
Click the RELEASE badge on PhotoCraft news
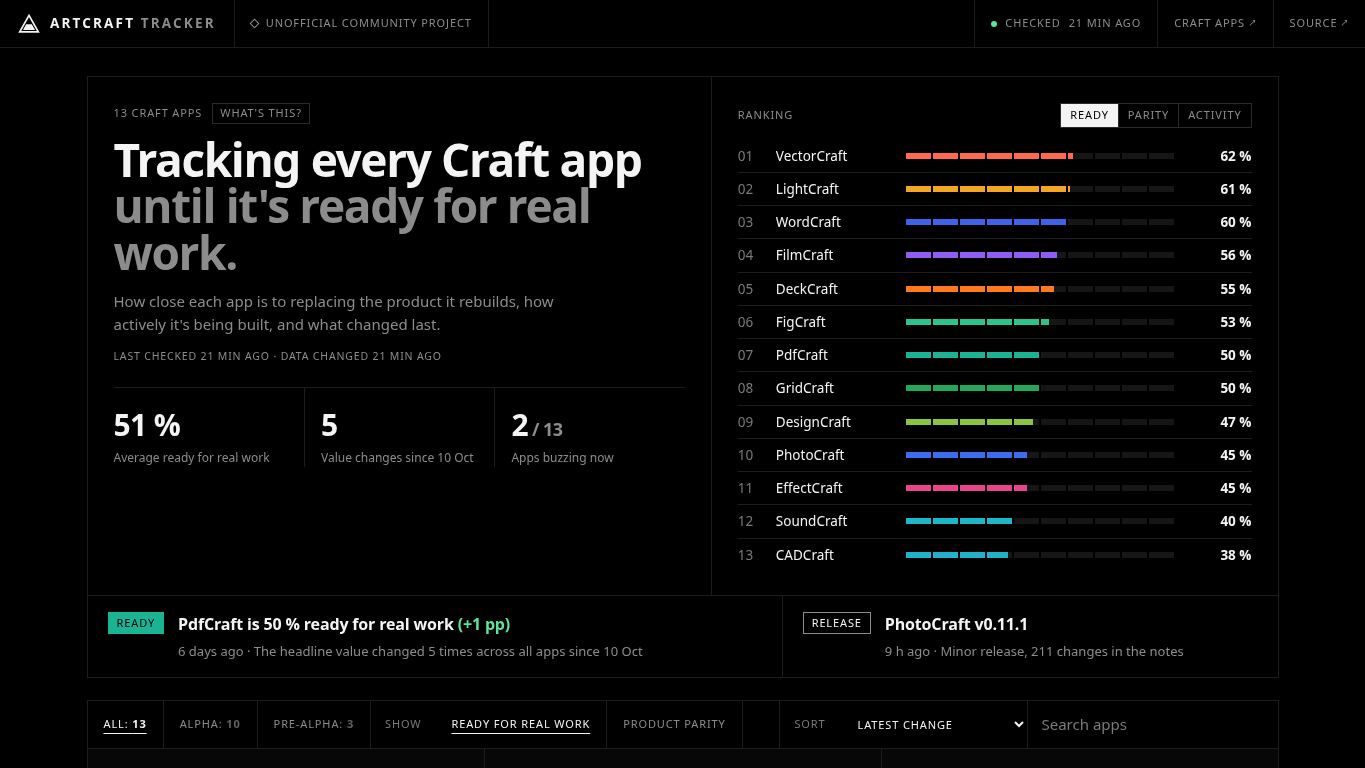[x=836, y=623]
